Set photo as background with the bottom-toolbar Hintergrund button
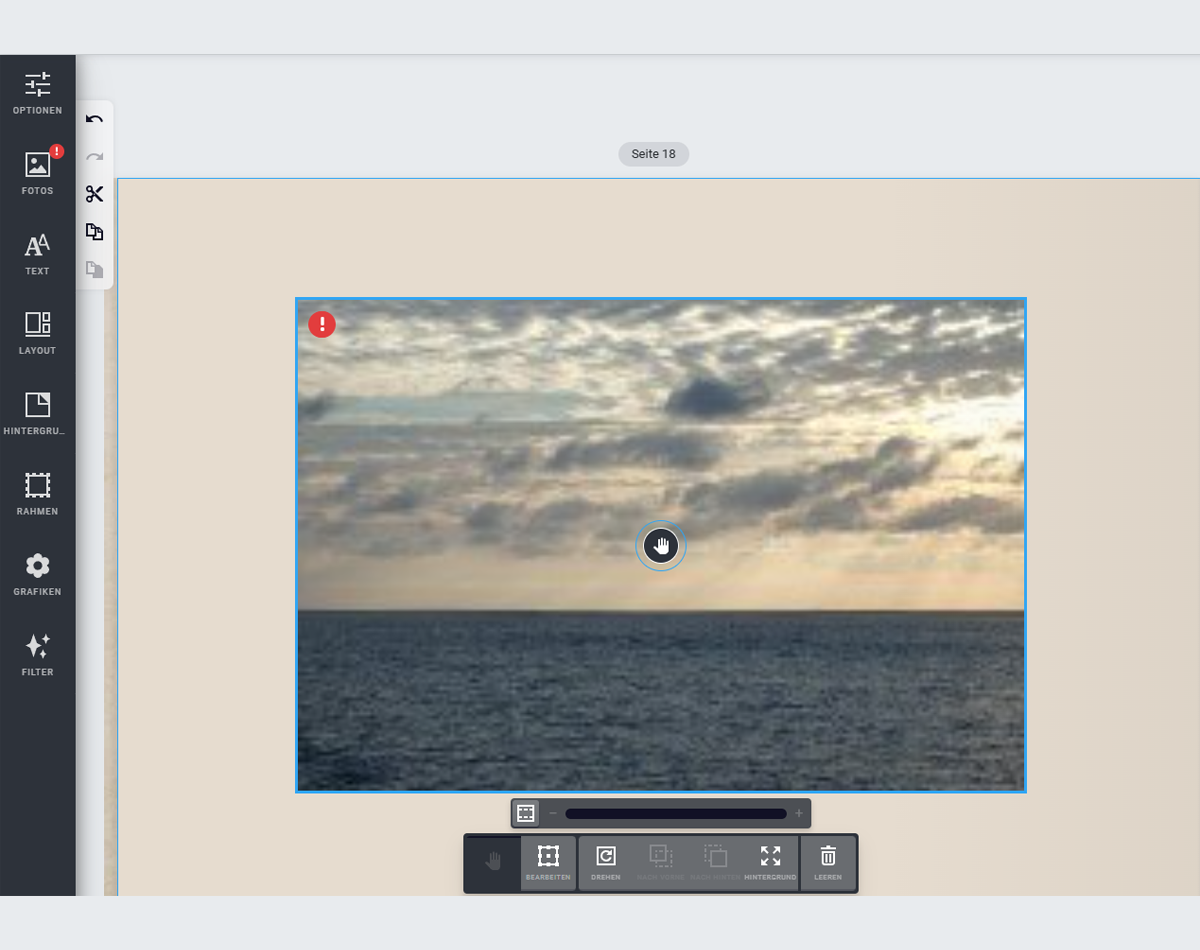 point(770,862)
